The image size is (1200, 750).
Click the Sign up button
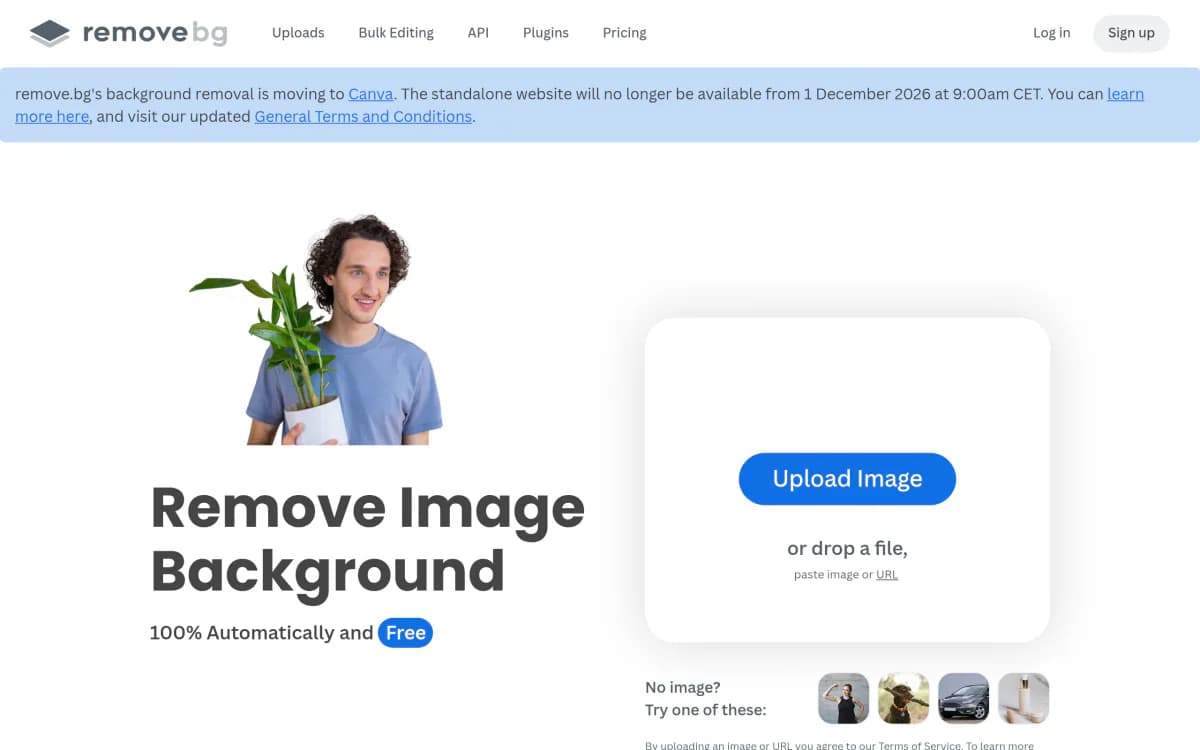1131,33
